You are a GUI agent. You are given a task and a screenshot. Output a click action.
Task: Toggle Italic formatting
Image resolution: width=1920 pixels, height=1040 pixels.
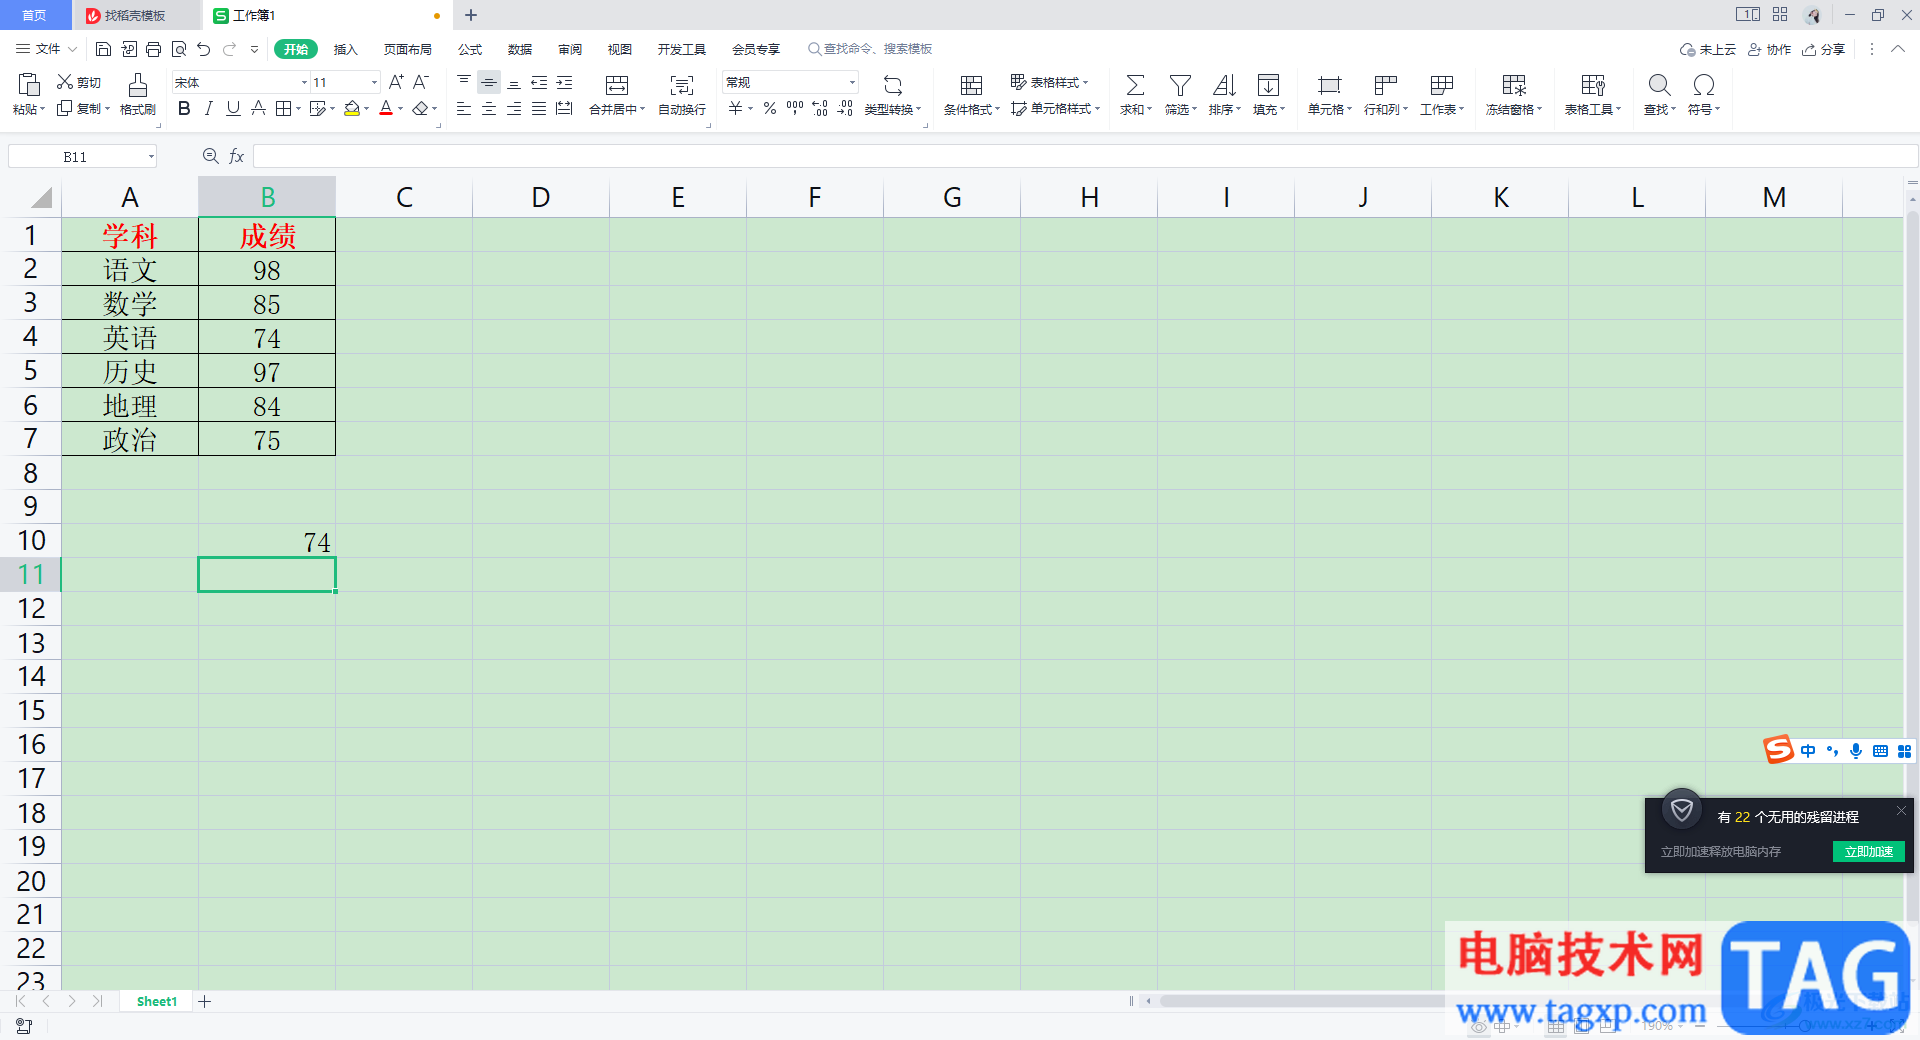click(x=208, y=108)
